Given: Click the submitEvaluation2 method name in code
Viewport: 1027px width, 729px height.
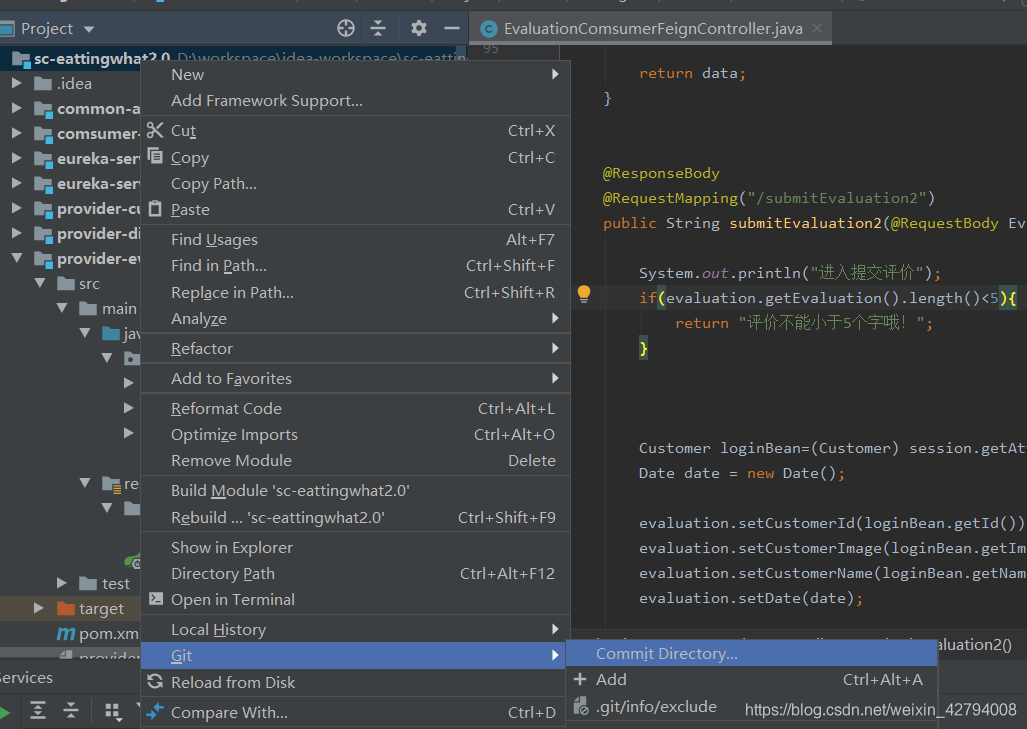Looking at the screenshot, I should [806, 223].
